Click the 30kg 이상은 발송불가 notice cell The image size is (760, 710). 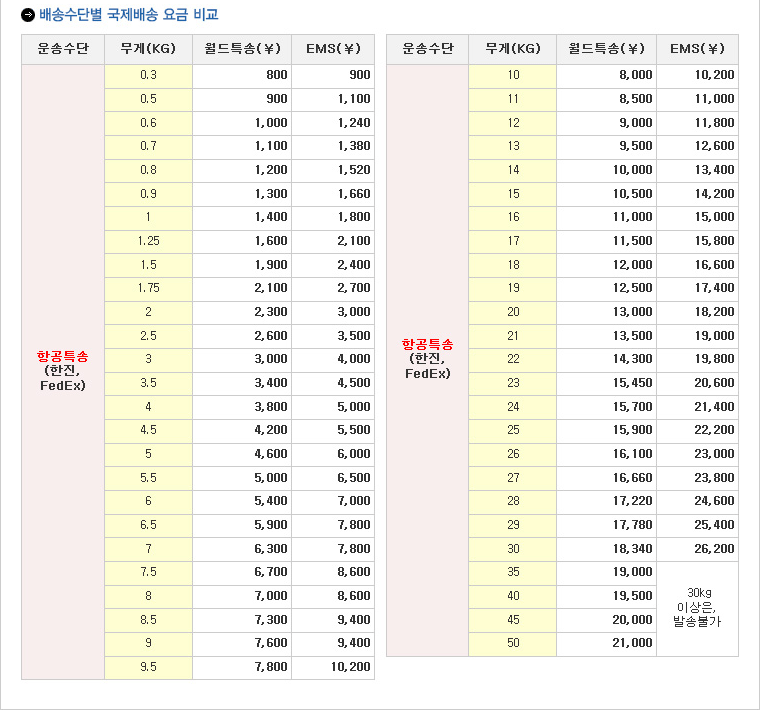click(x=697, y=607)
